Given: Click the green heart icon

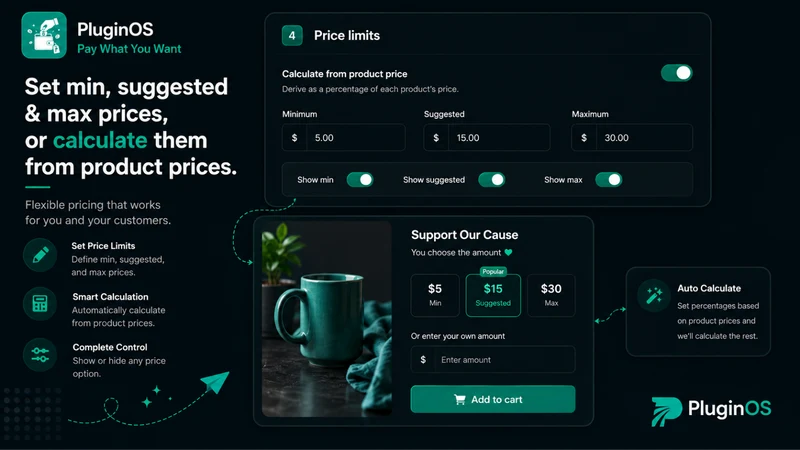Looking at the screenshot, I should tap(508, 252).
